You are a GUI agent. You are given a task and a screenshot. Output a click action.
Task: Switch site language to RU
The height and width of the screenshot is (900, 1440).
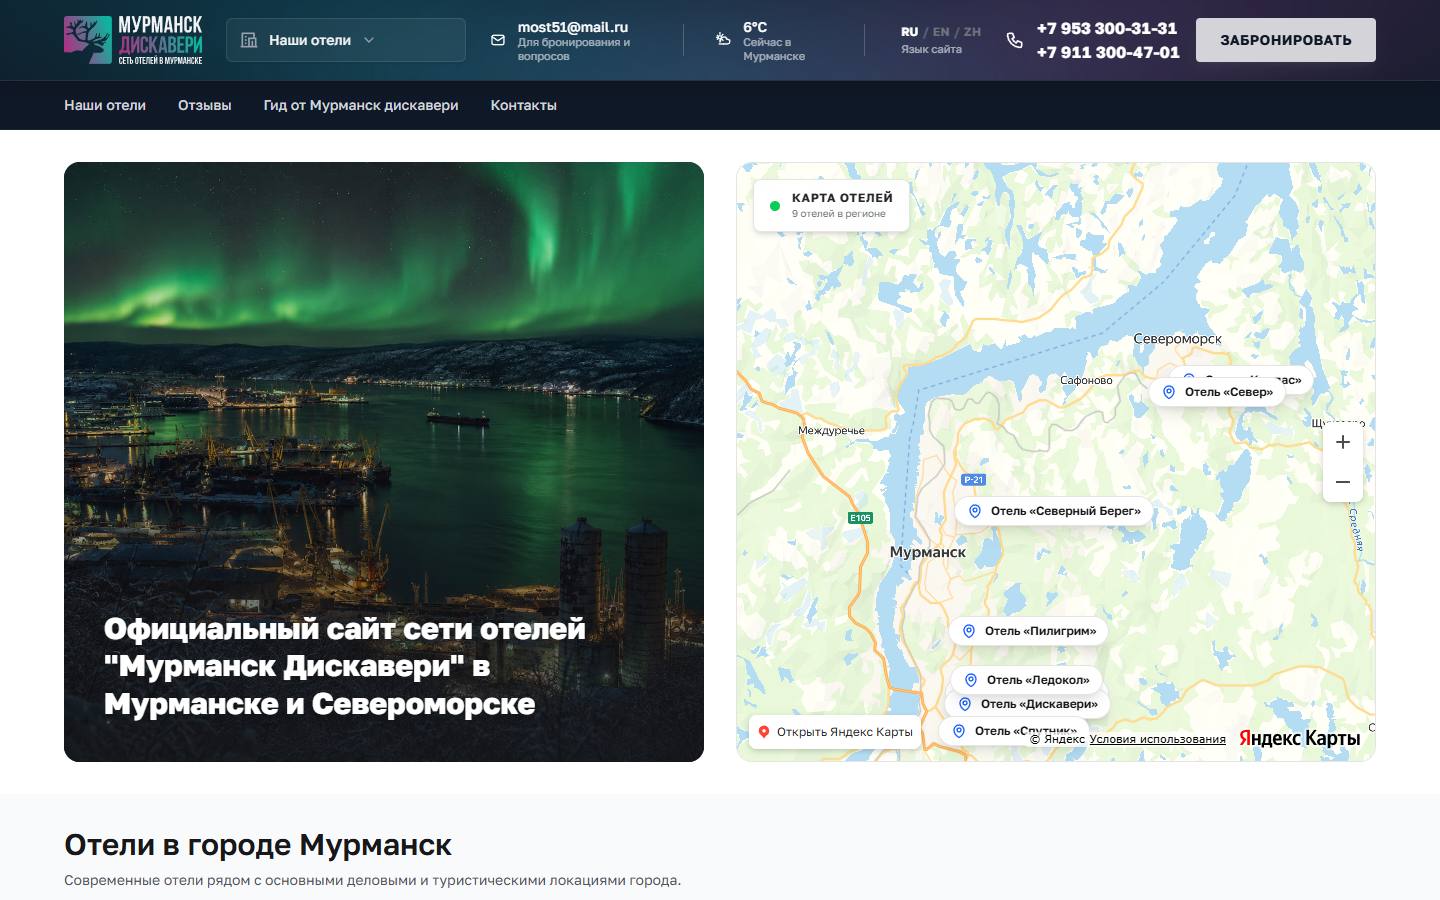click(909, 32)
